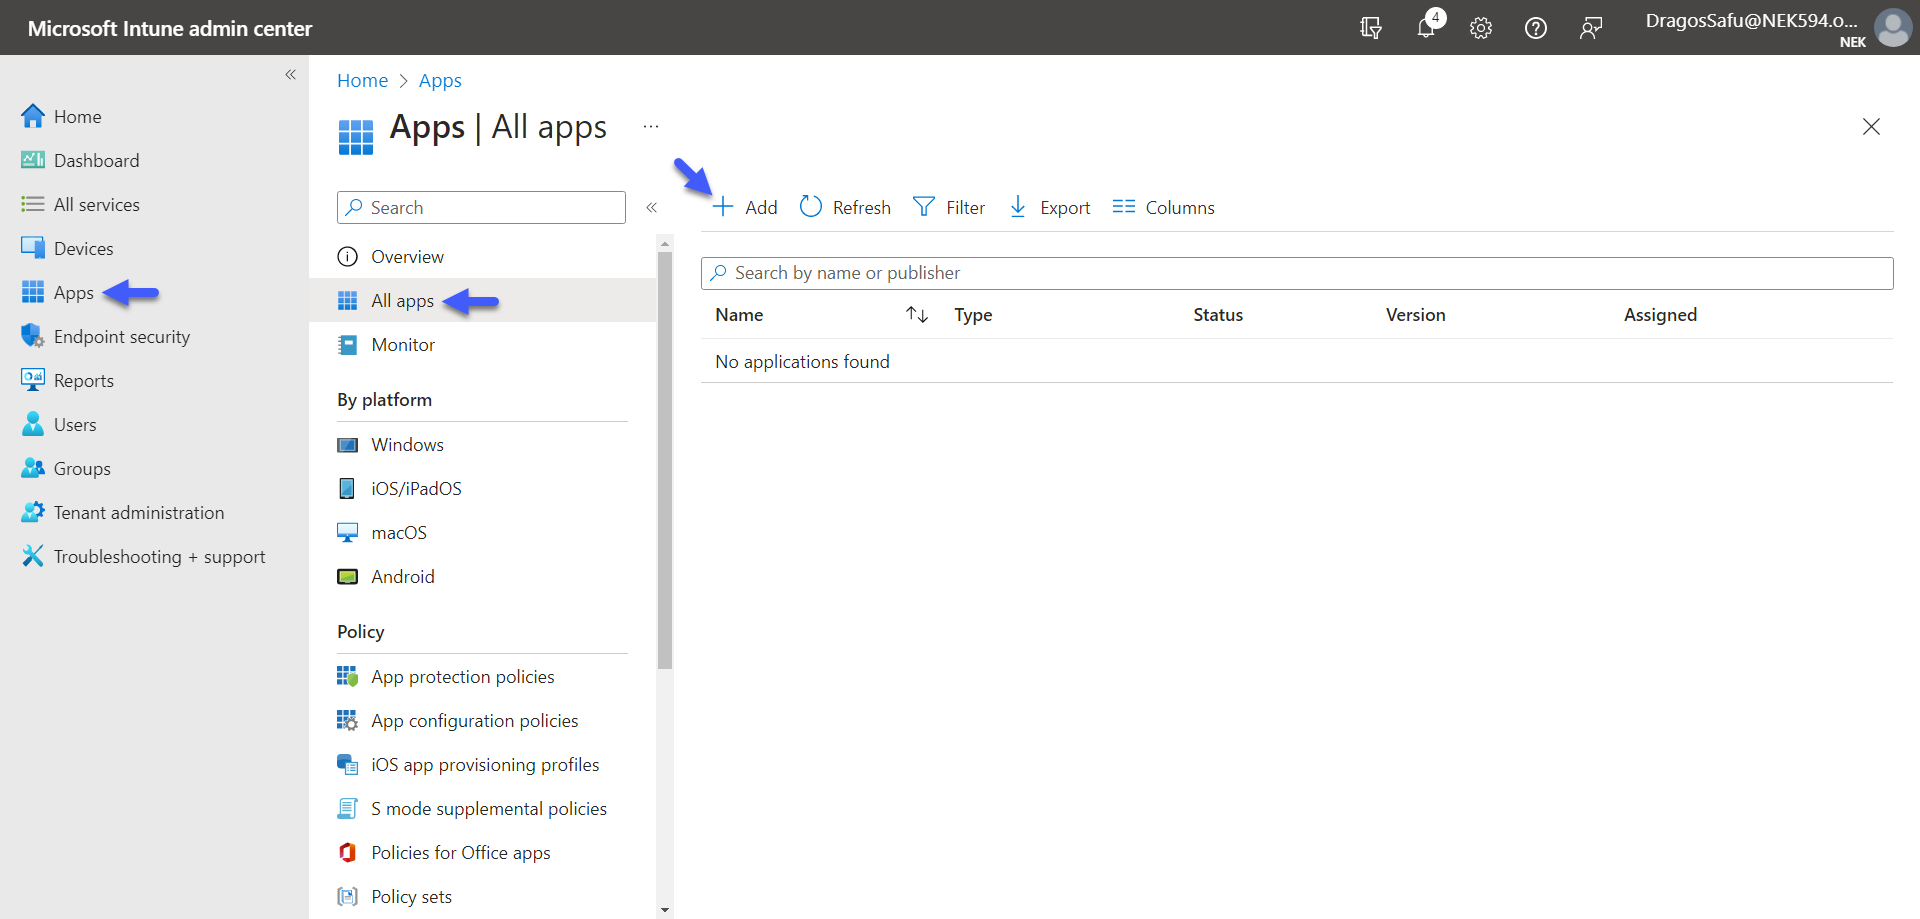The height and width of the screenshot is (919, 1920).
Task: Click the macOS monitor icon
Action: coord(347,533)
